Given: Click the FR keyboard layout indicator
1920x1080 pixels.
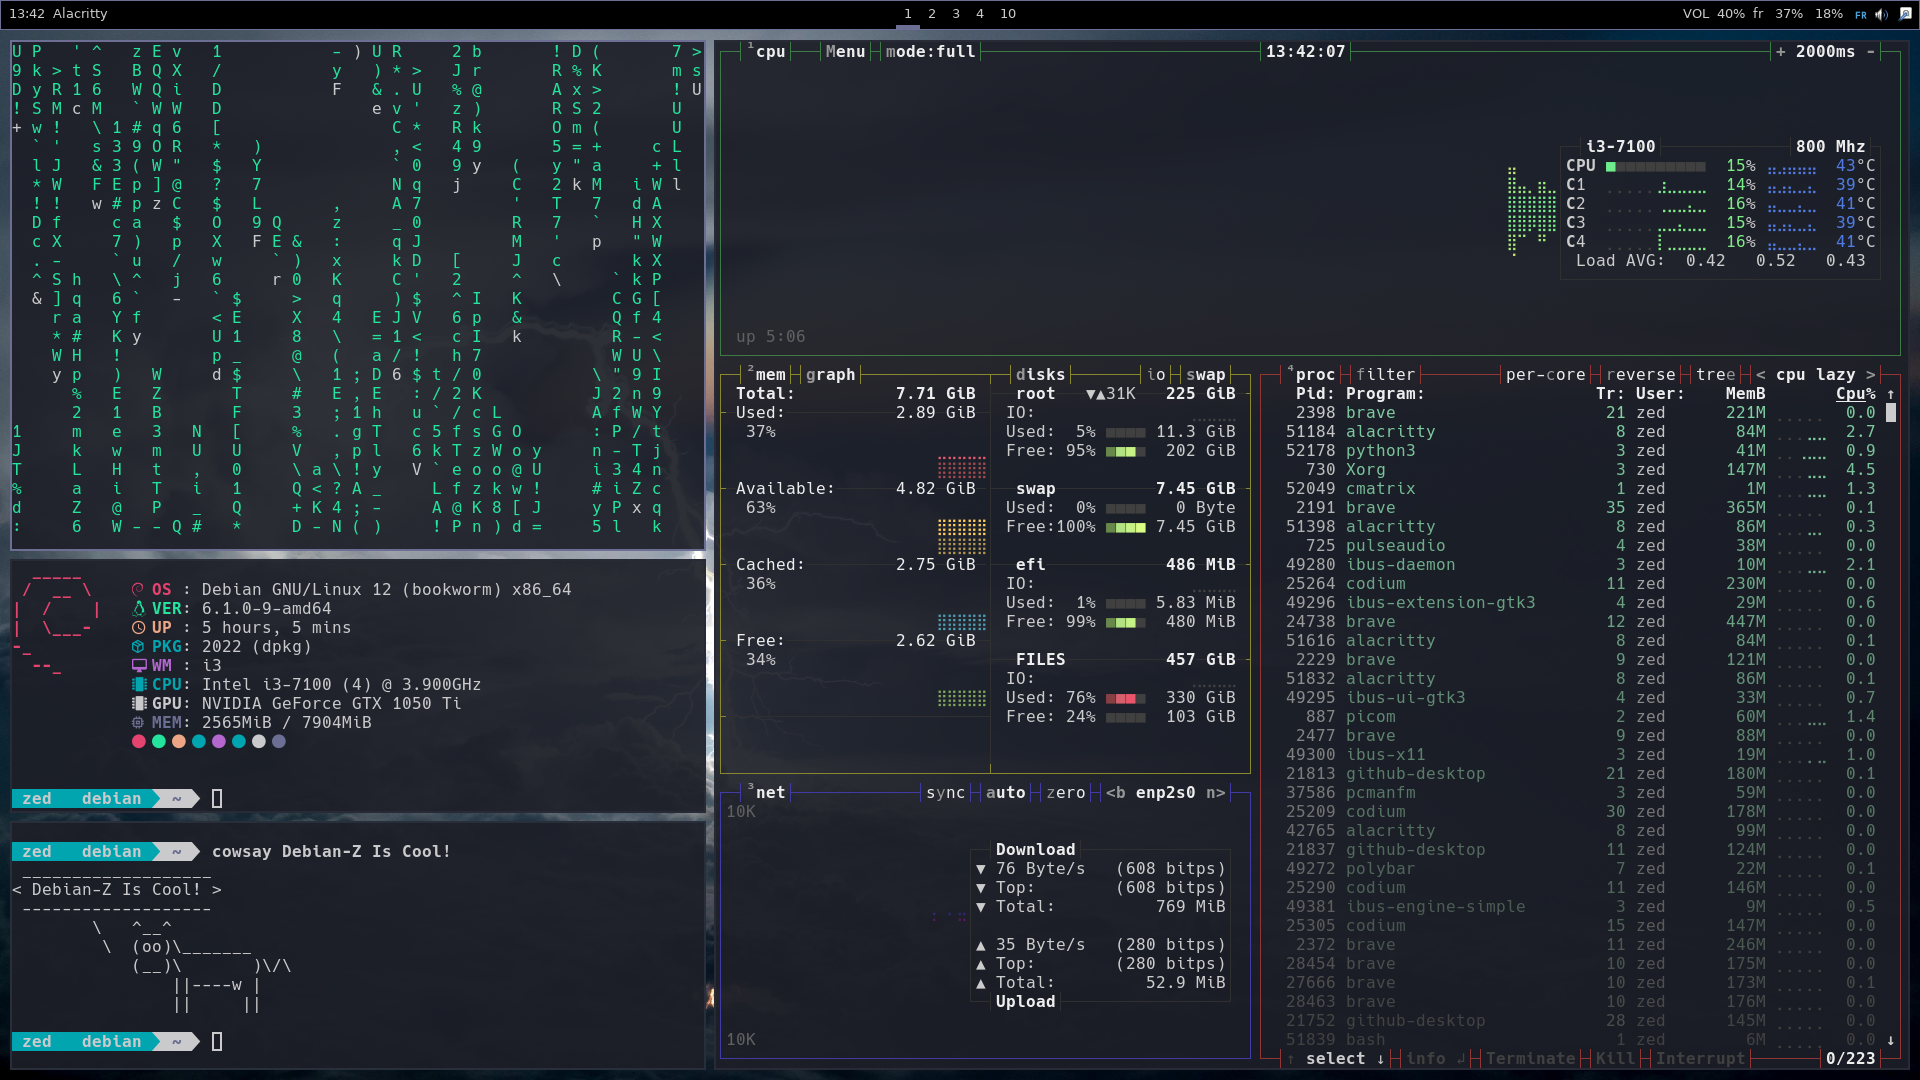Looking at the screenshot, I should (x=1862, y=13).
